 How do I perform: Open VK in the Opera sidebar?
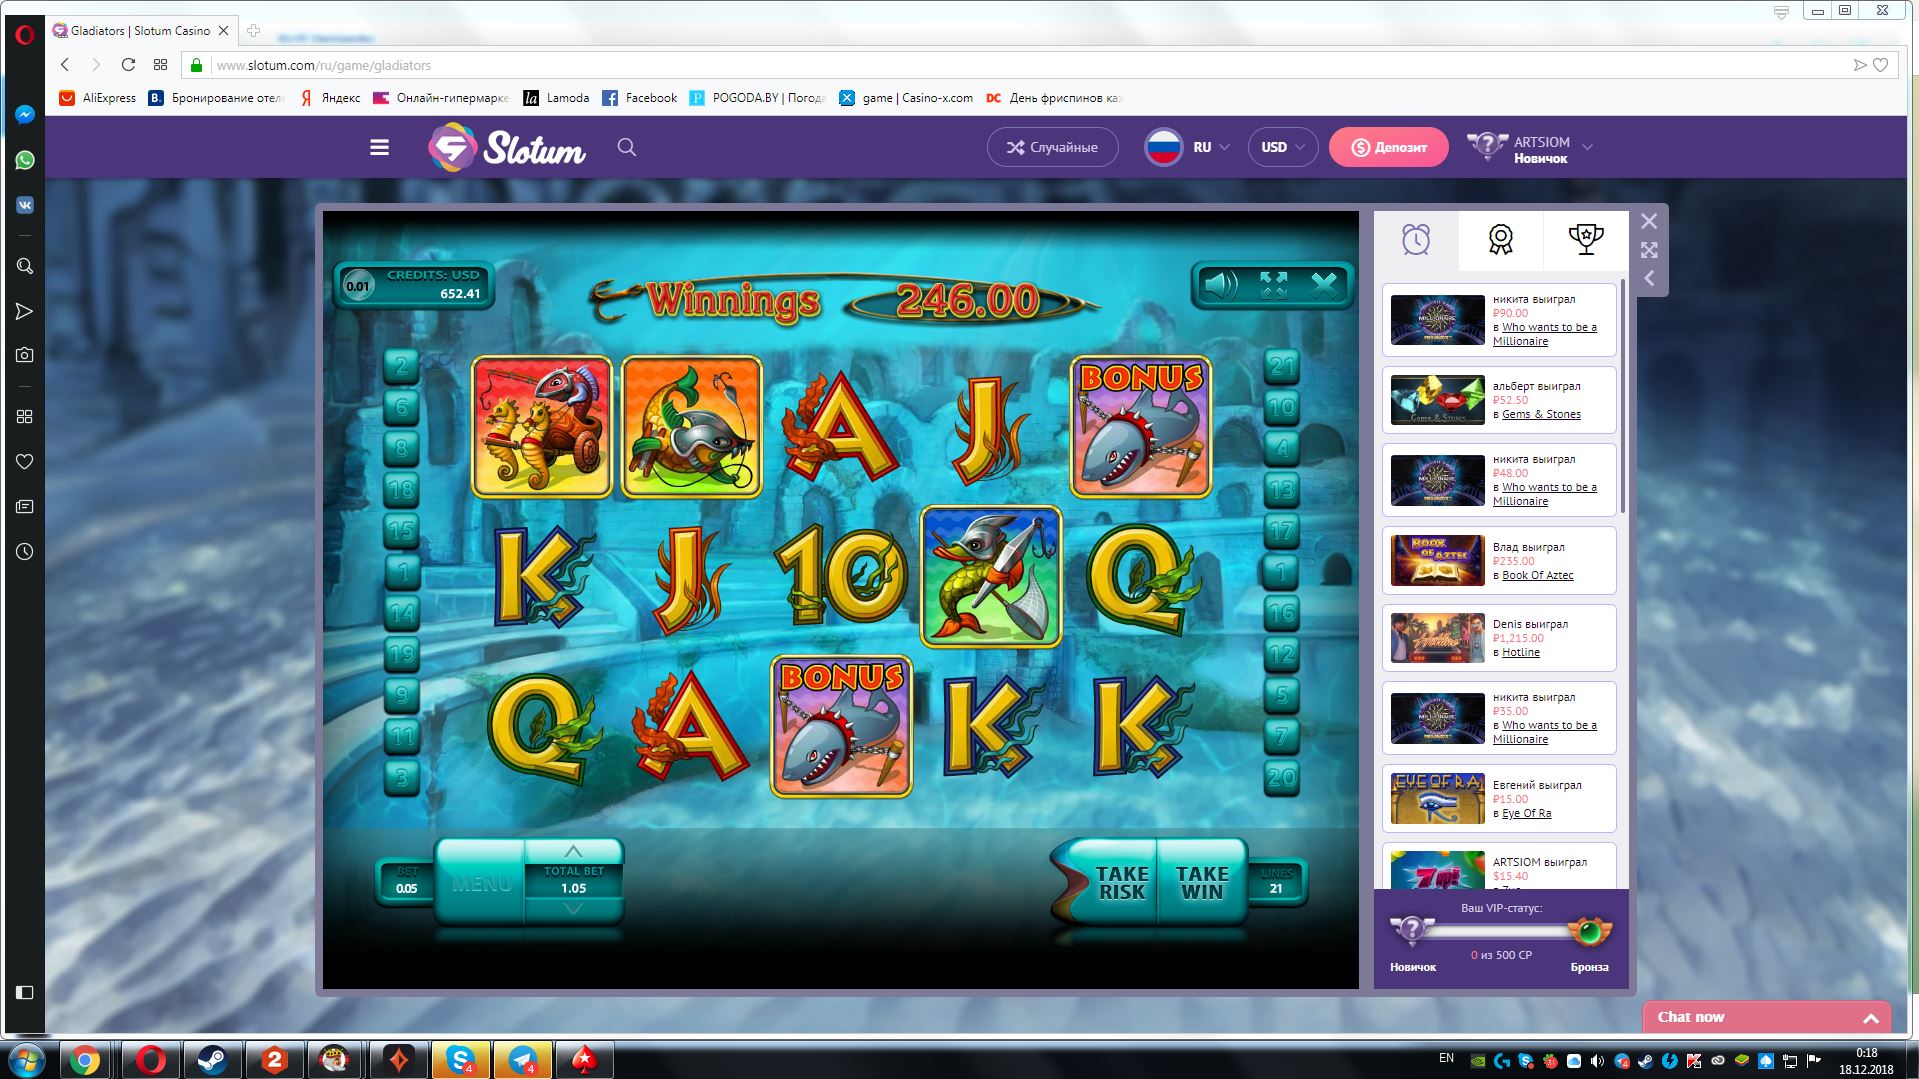coord(25,205)
